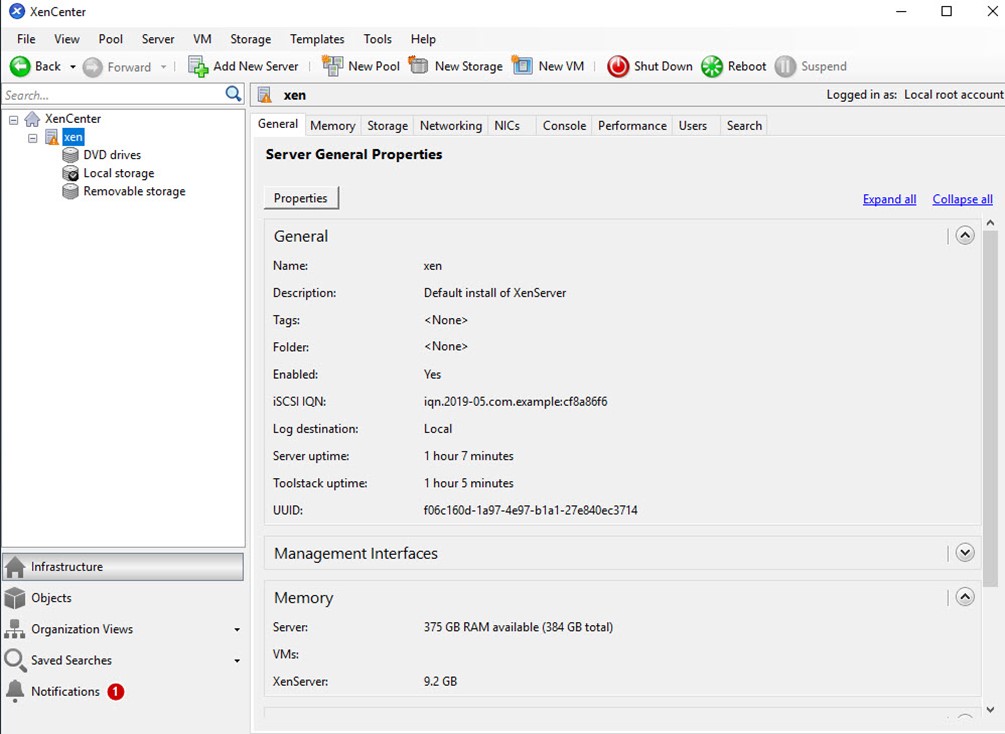1005x734 pixels.
Task: Click the New VM icon
Action: pos(522,65)
